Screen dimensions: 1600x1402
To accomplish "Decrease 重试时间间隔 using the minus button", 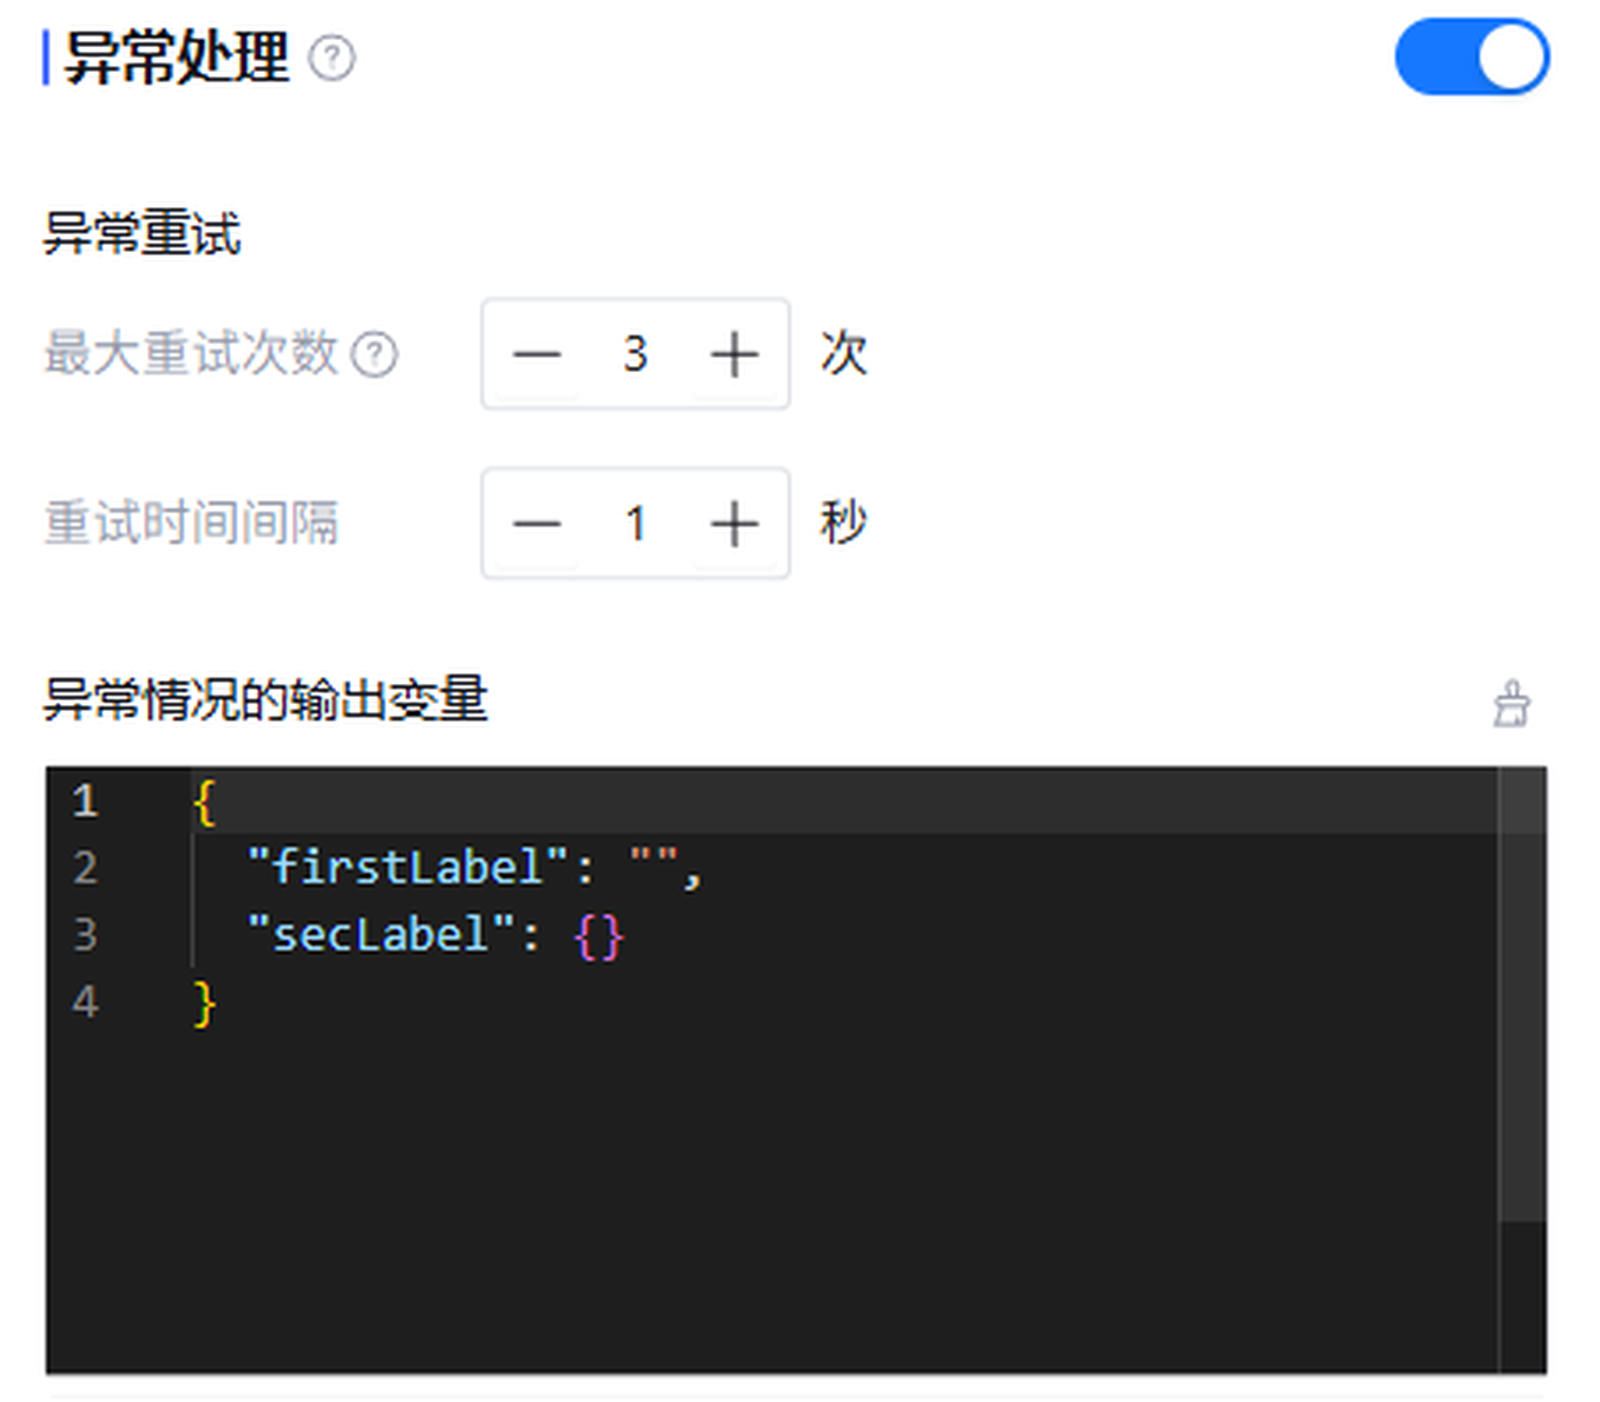I will pyautogui.click(x=537, y=523).
